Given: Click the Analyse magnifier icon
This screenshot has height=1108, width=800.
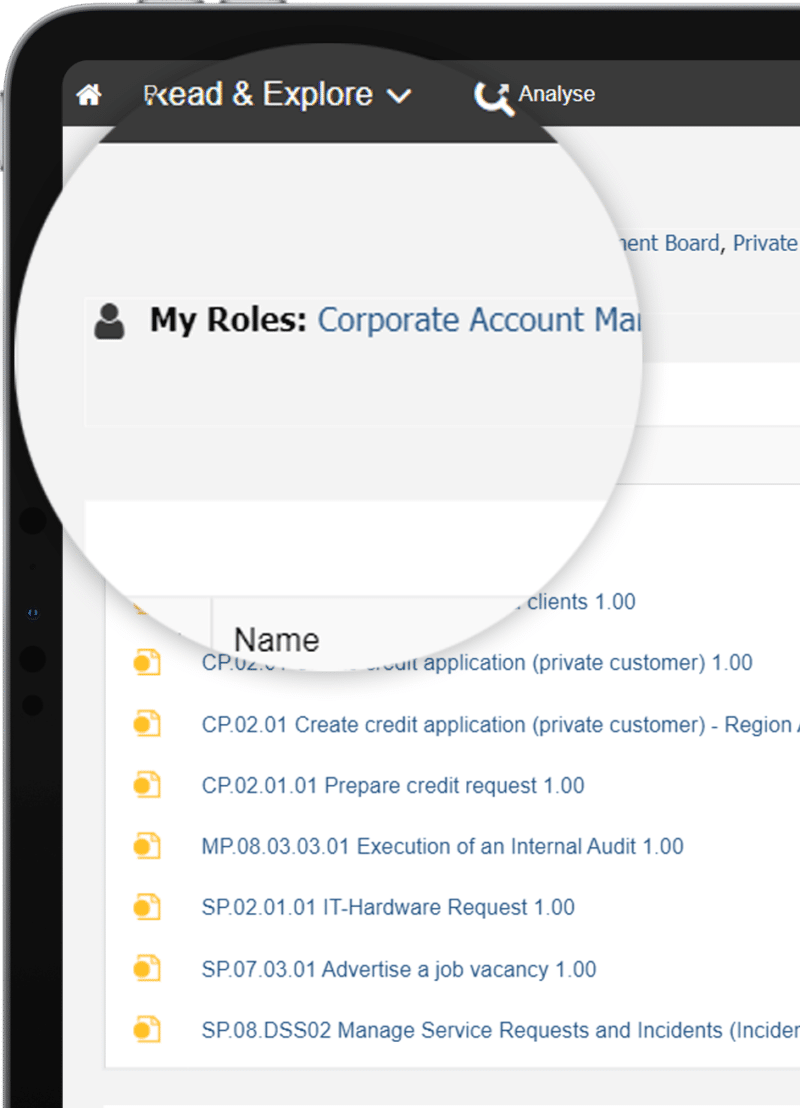Looking at the screenshot, I should (493, 97).
